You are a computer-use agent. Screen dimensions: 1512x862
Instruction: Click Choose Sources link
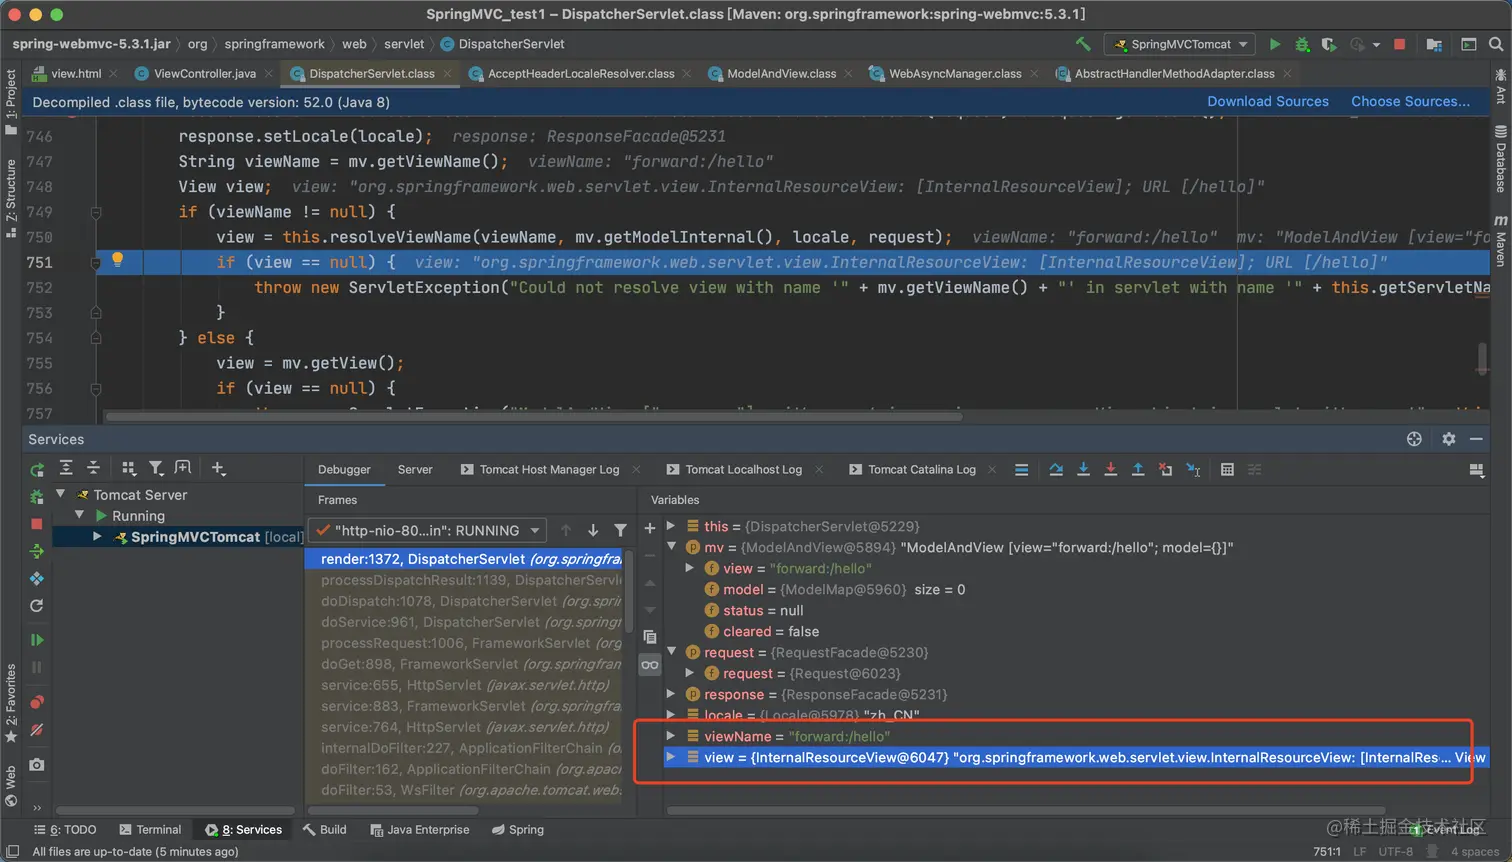1410,101
